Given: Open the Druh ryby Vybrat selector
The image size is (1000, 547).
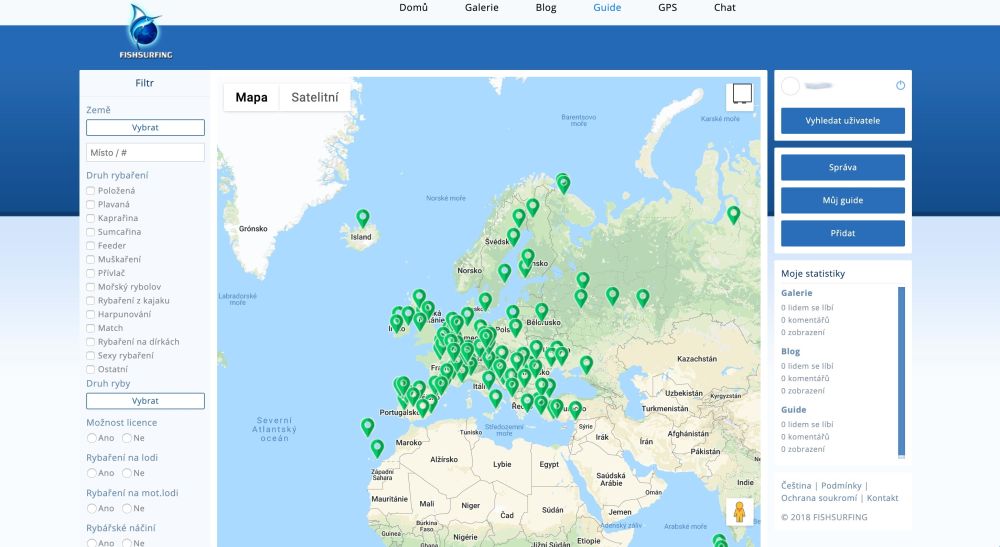Looking at the screenshot, I should point(145,401).
